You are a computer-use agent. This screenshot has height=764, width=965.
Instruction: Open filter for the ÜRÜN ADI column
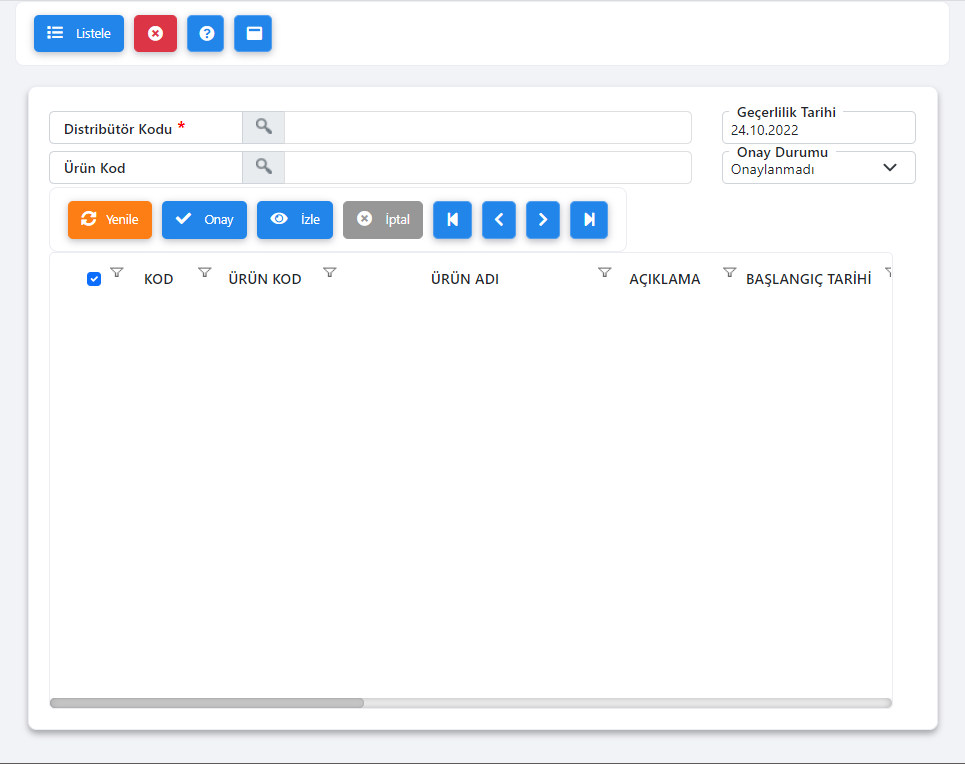click(x=604, y=272)
